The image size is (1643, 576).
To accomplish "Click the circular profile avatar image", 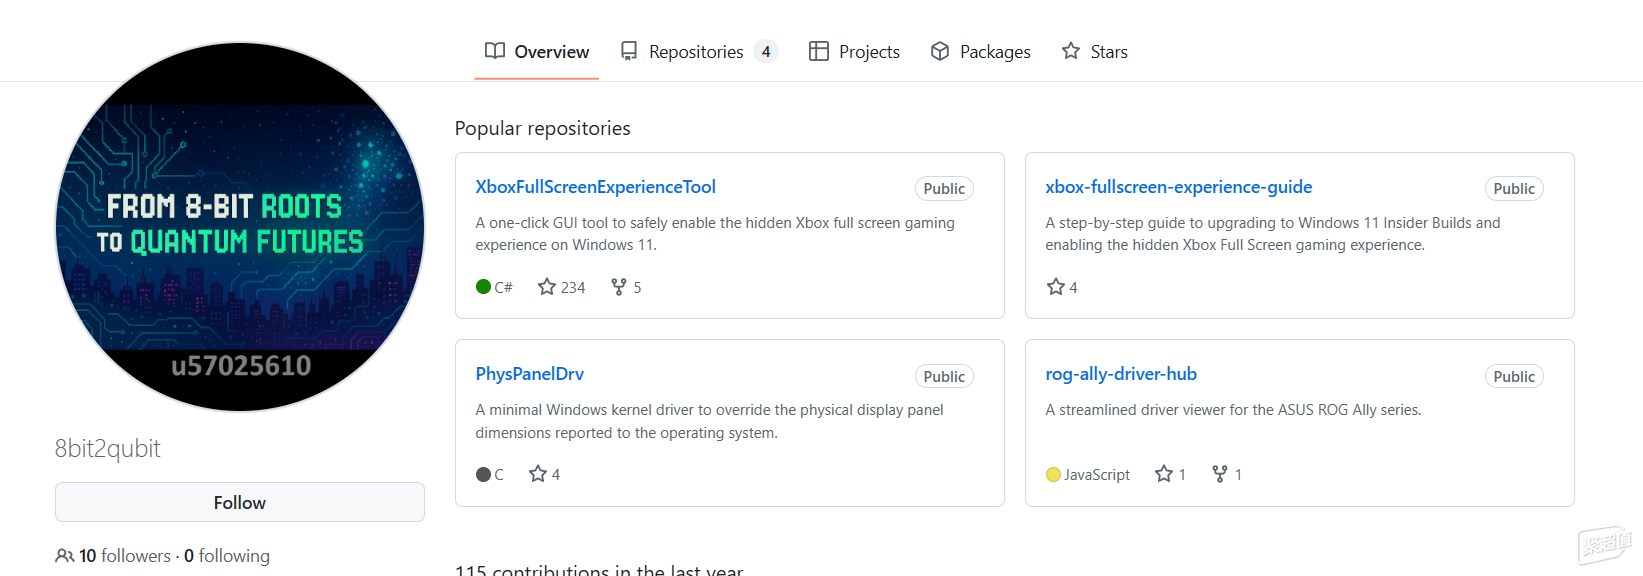I will pos(240,227).
